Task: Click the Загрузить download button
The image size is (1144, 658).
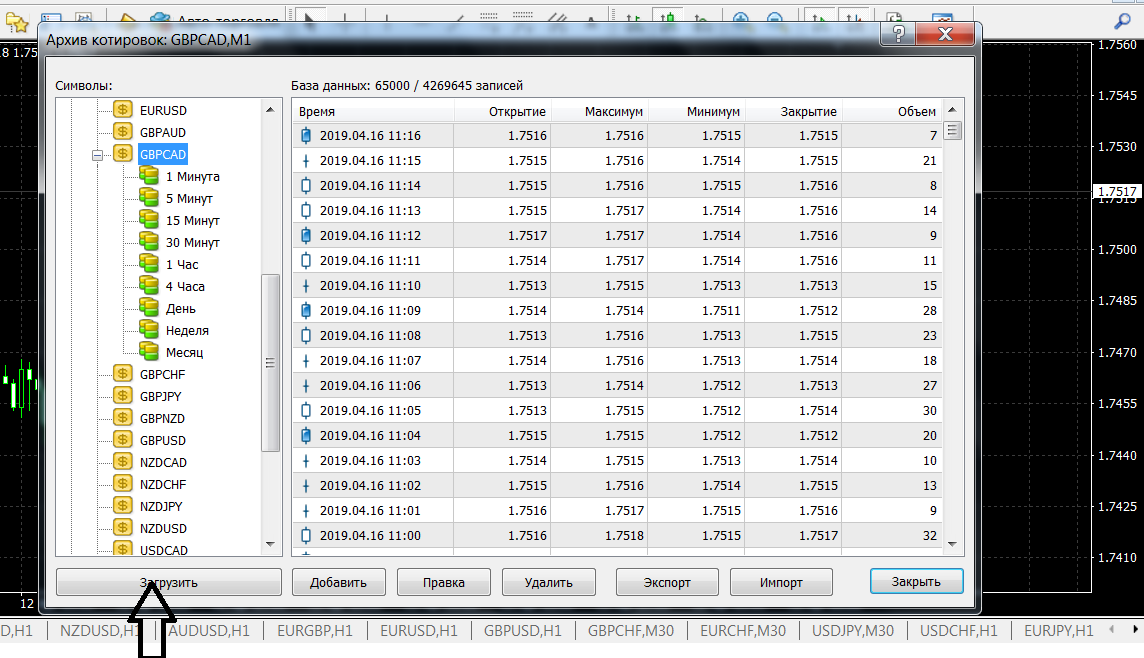Action: [x=169, y=582]
